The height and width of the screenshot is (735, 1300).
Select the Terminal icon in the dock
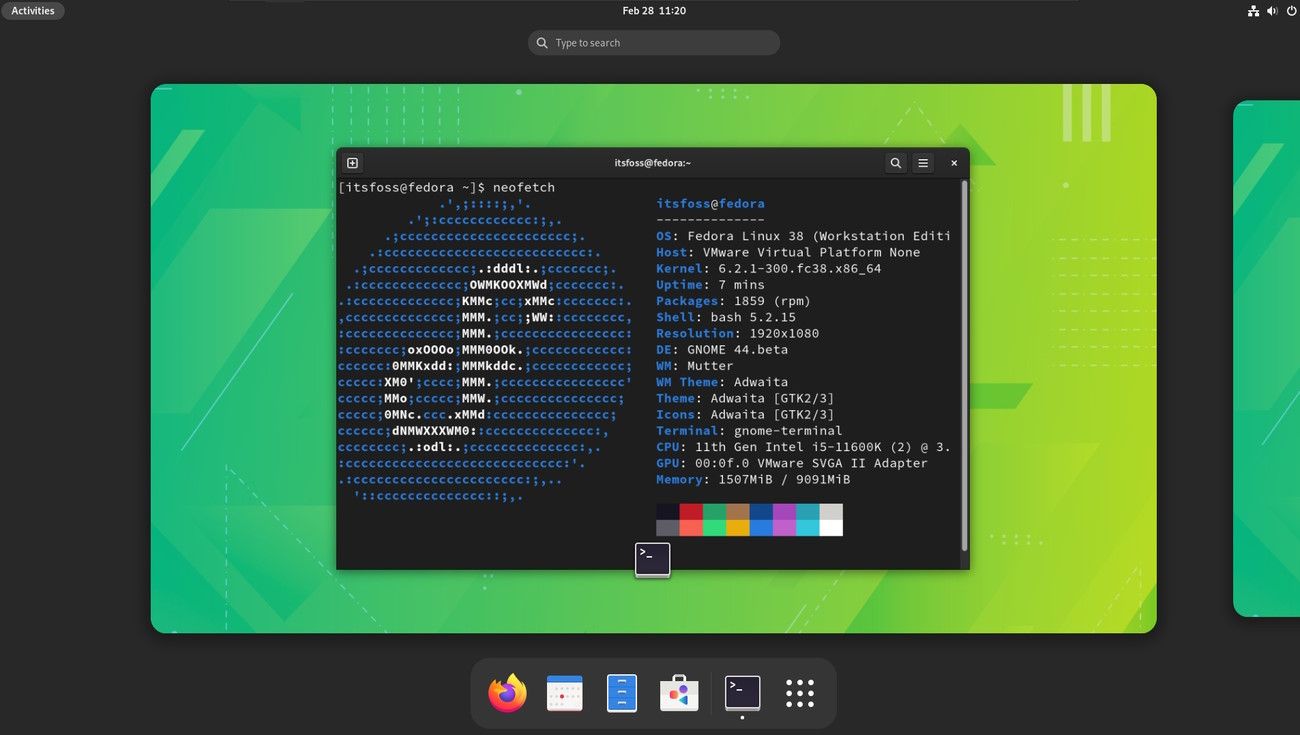click(741, 692)
